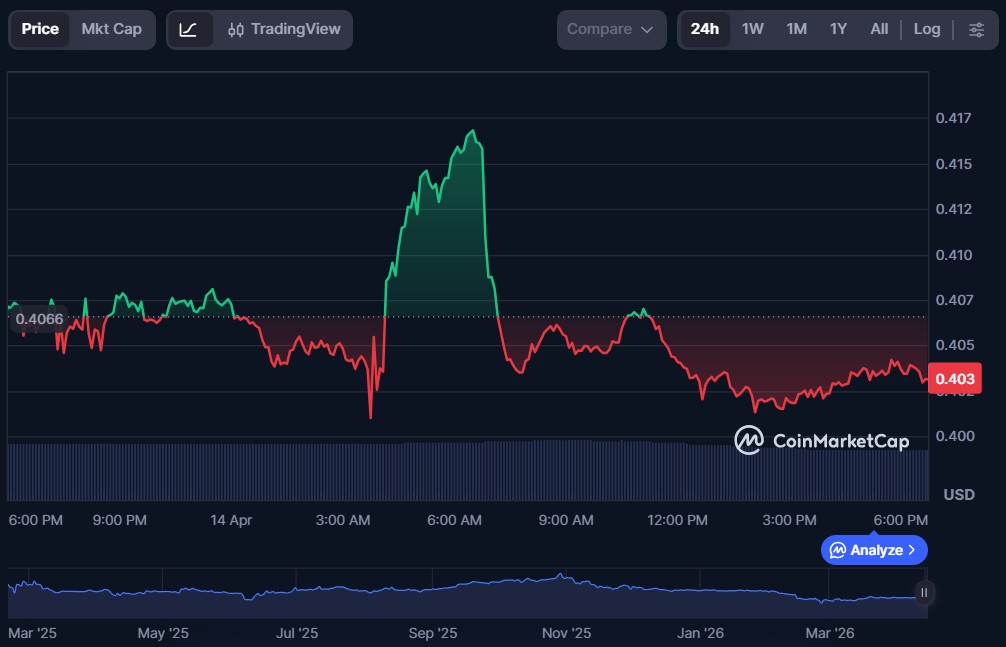Toggle Mkt Cap view
Viewport: 1006px width, 647px height.
pos(111,29)
